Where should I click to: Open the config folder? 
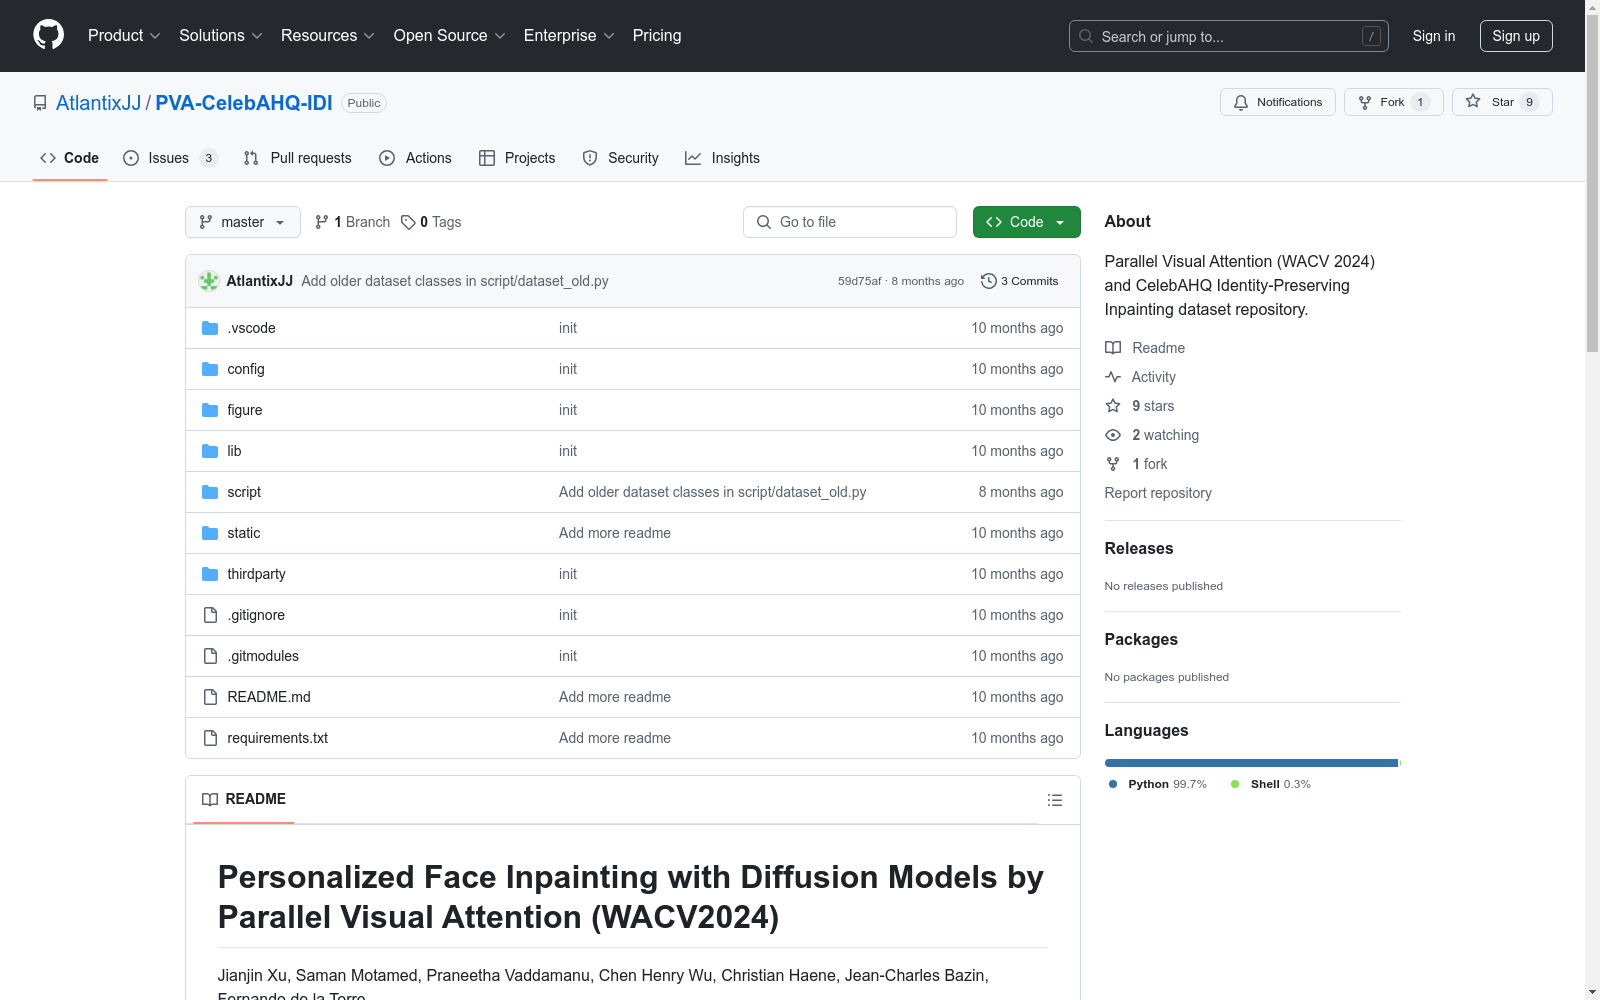pos(246,369)
